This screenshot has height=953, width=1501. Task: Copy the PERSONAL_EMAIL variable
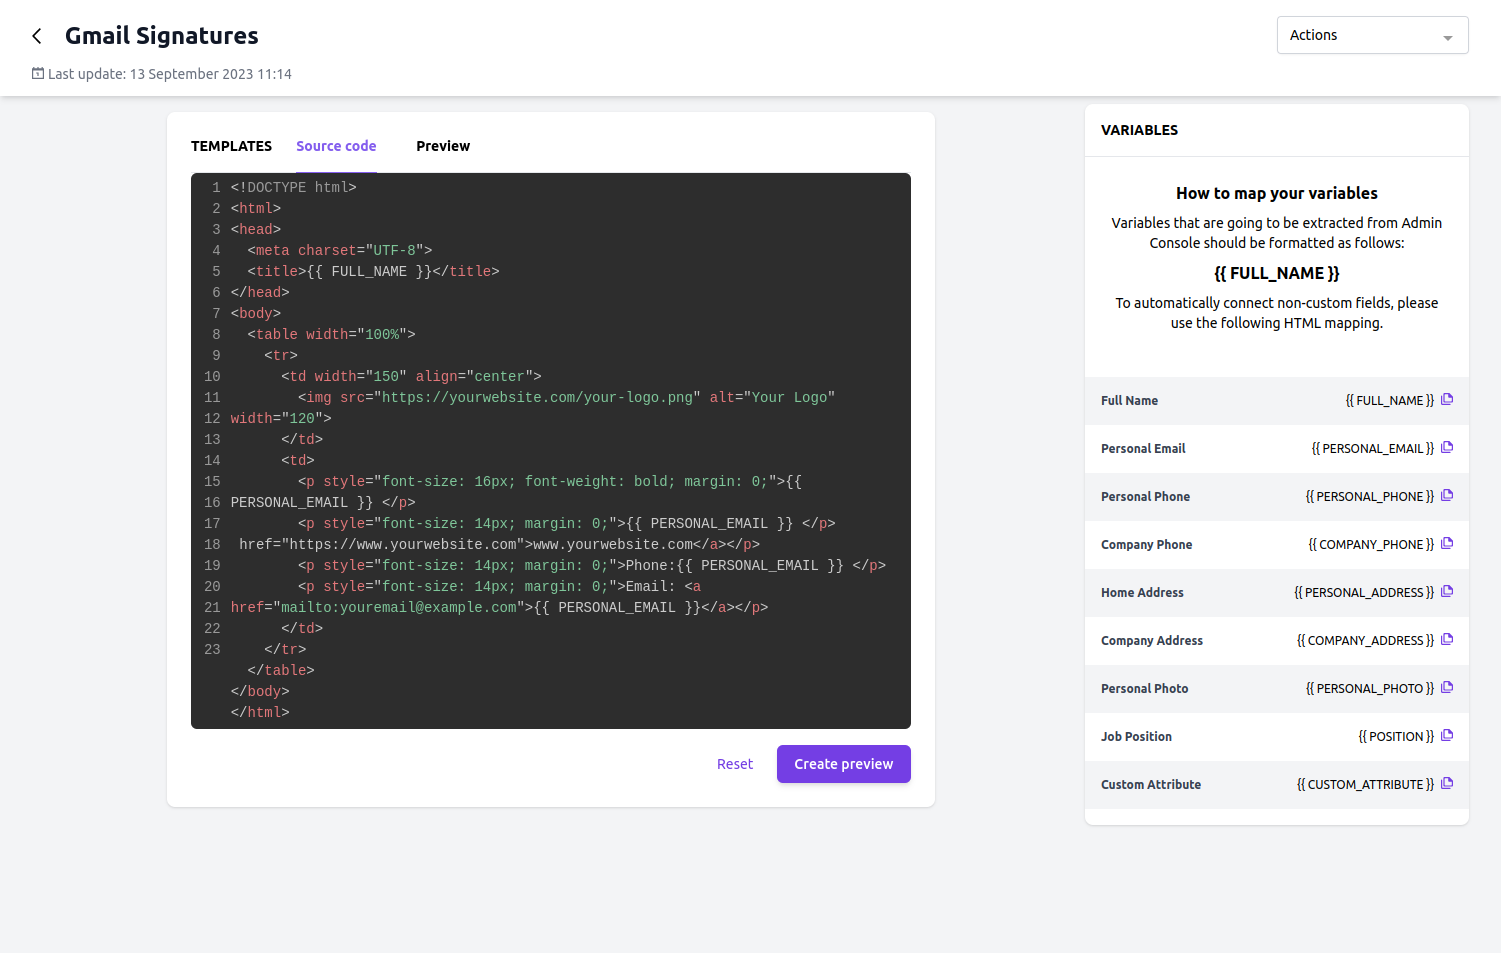1447,448
